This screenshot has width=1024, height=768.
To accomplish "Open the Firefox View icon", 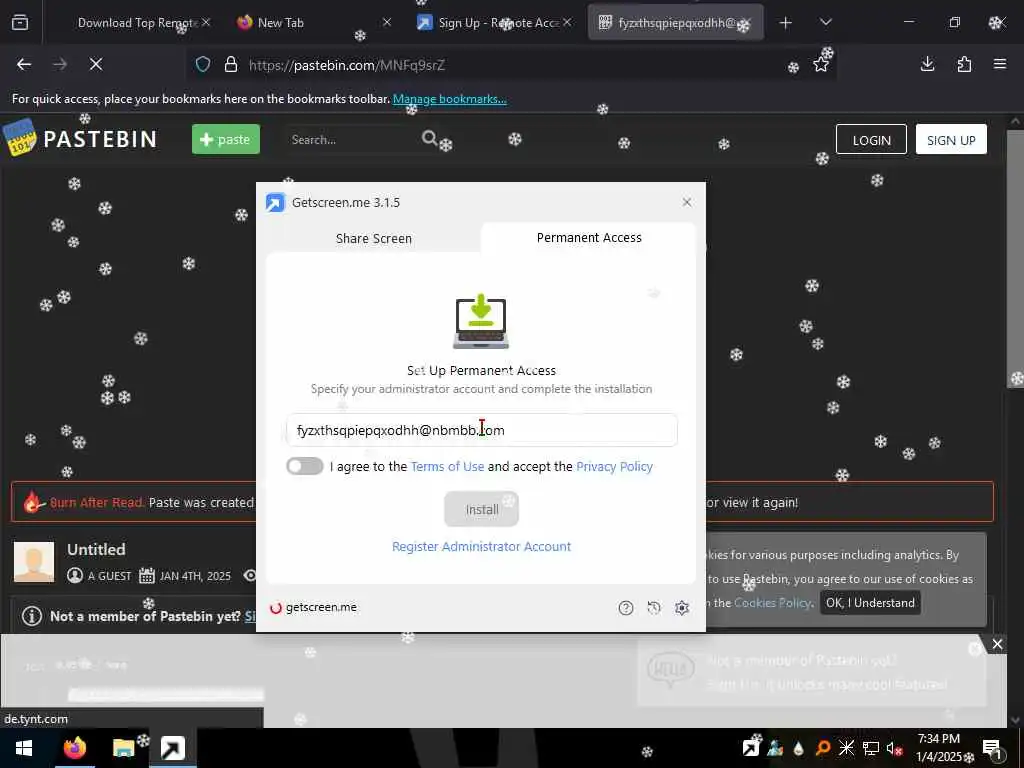I will (x=20, y=23).
